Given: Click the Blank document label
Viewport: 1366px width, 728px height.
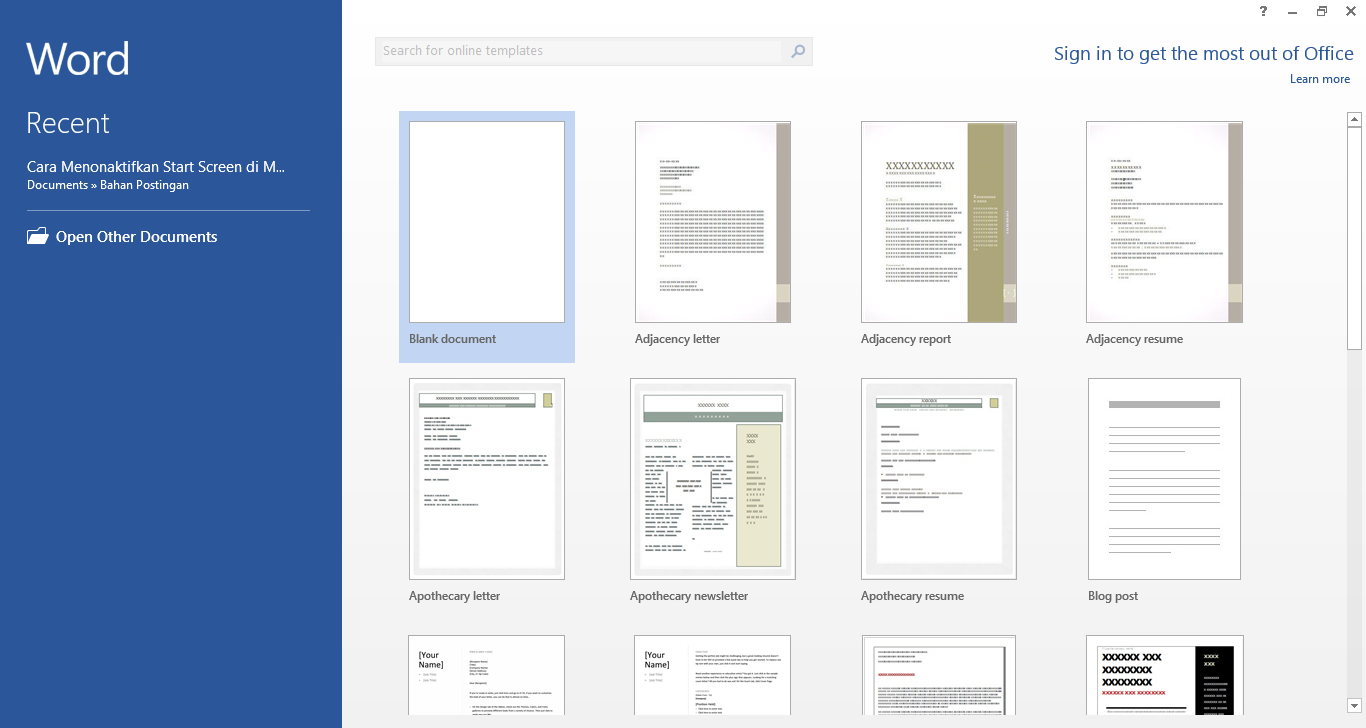Looking at the screenshot, I should (452, 339).
